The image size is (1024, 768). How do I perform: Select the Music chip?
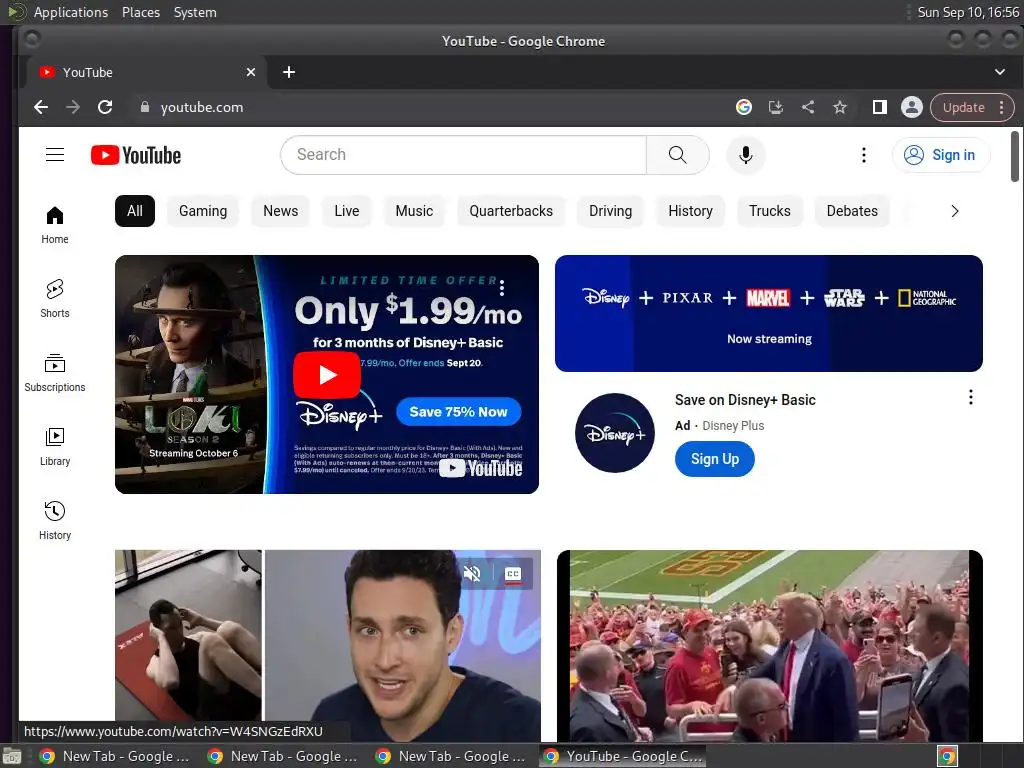point(414,211)
